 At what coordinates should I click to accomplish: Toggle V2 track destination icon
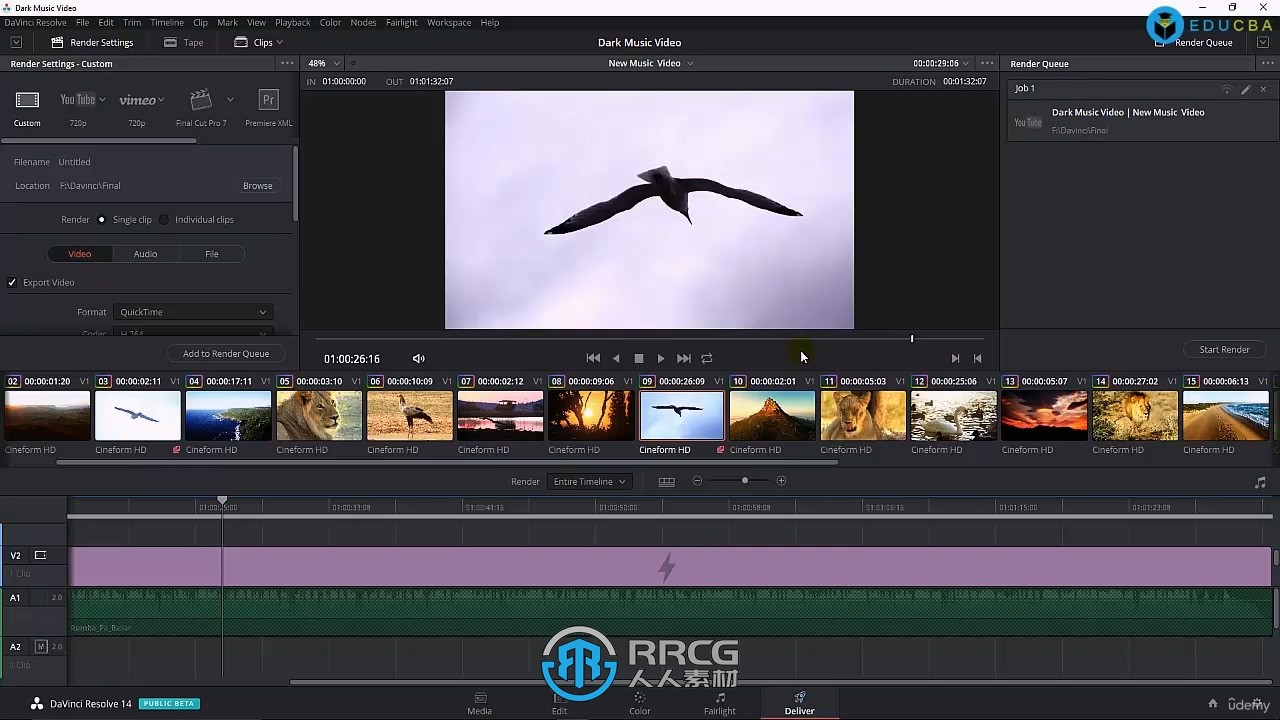(41, 555)
